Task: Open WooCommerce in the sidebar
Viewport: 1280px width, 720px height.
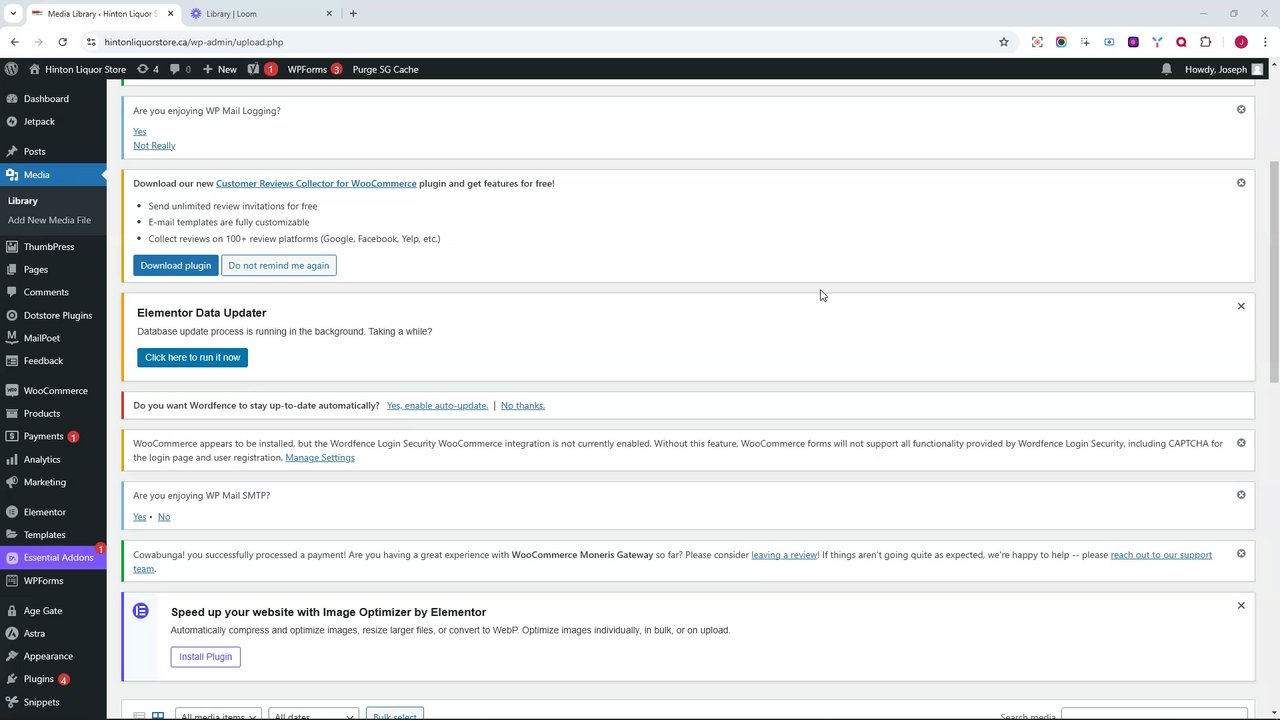Action: (x=55, y=390)
